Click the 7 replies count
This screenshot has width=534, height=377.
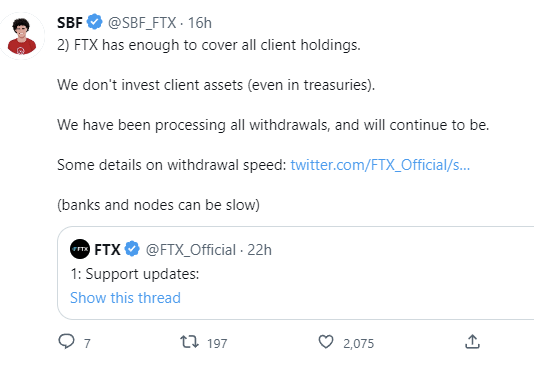tap(87, 344)
